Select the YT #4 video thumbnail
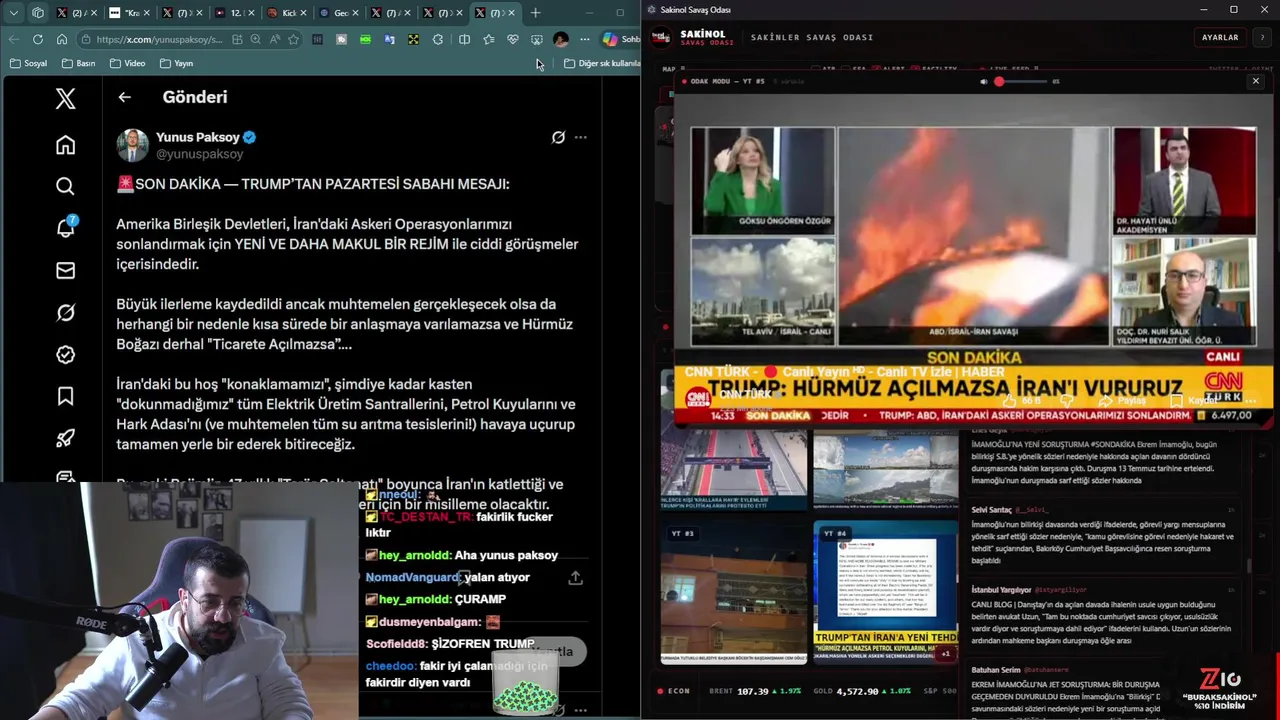This screenshot has height=720, width=1280. coord(886,592)
